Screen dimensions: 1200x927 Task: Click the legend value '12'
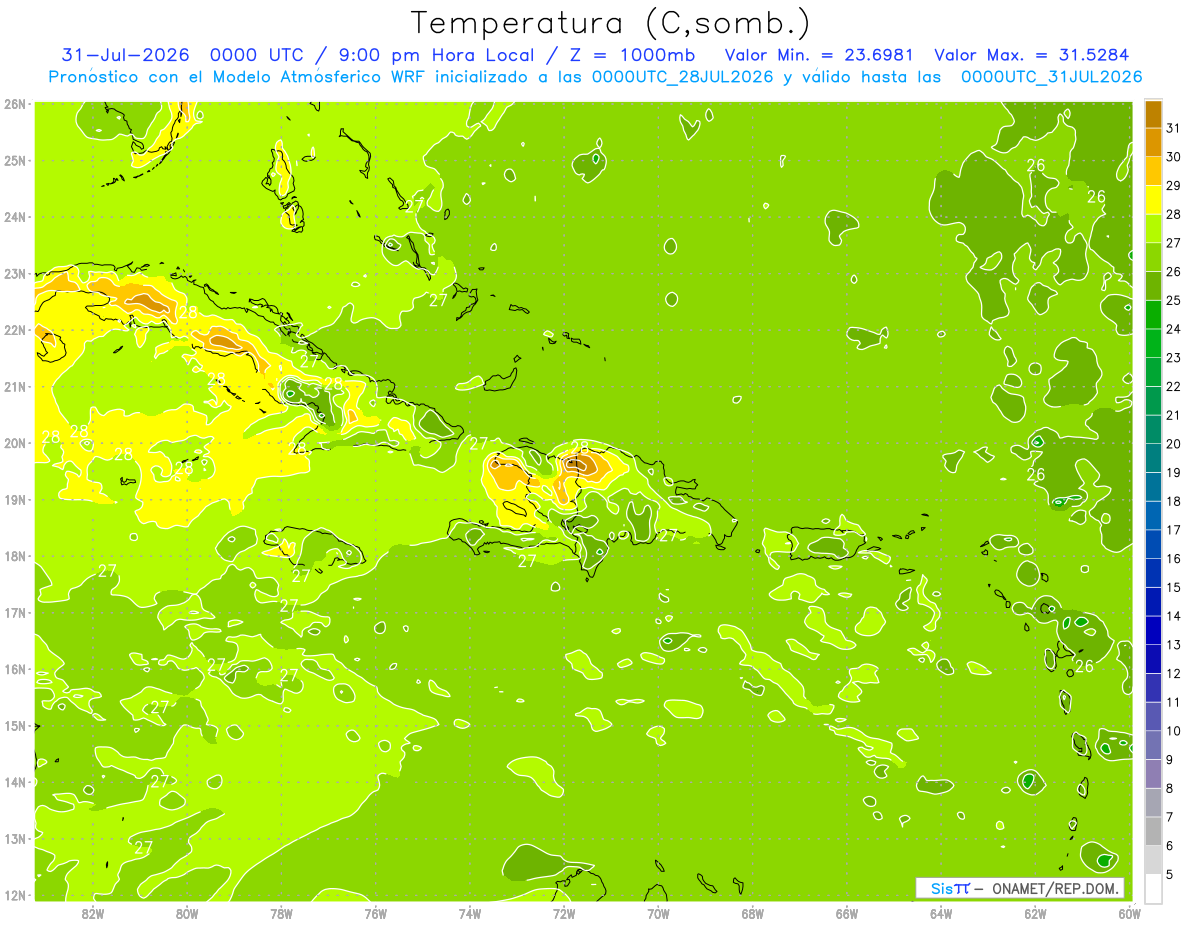click(1173, 673)
